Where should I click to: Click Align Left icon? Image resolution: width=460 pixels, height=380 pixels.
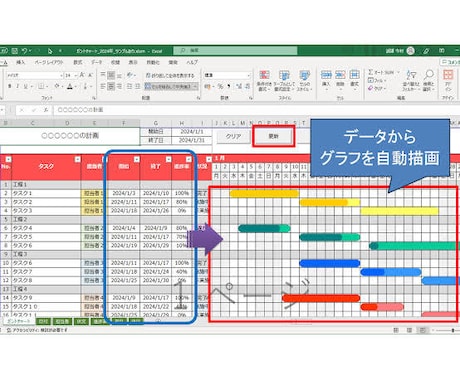tap(103, 86)
